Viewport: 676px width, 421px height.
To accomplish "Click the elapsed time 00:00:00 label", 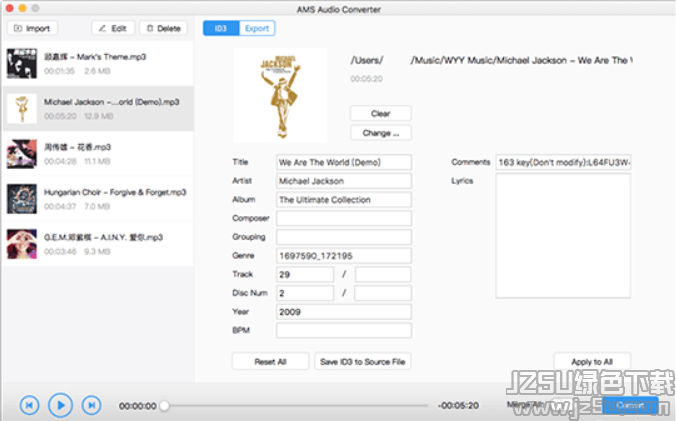I will tap(138, 406).
